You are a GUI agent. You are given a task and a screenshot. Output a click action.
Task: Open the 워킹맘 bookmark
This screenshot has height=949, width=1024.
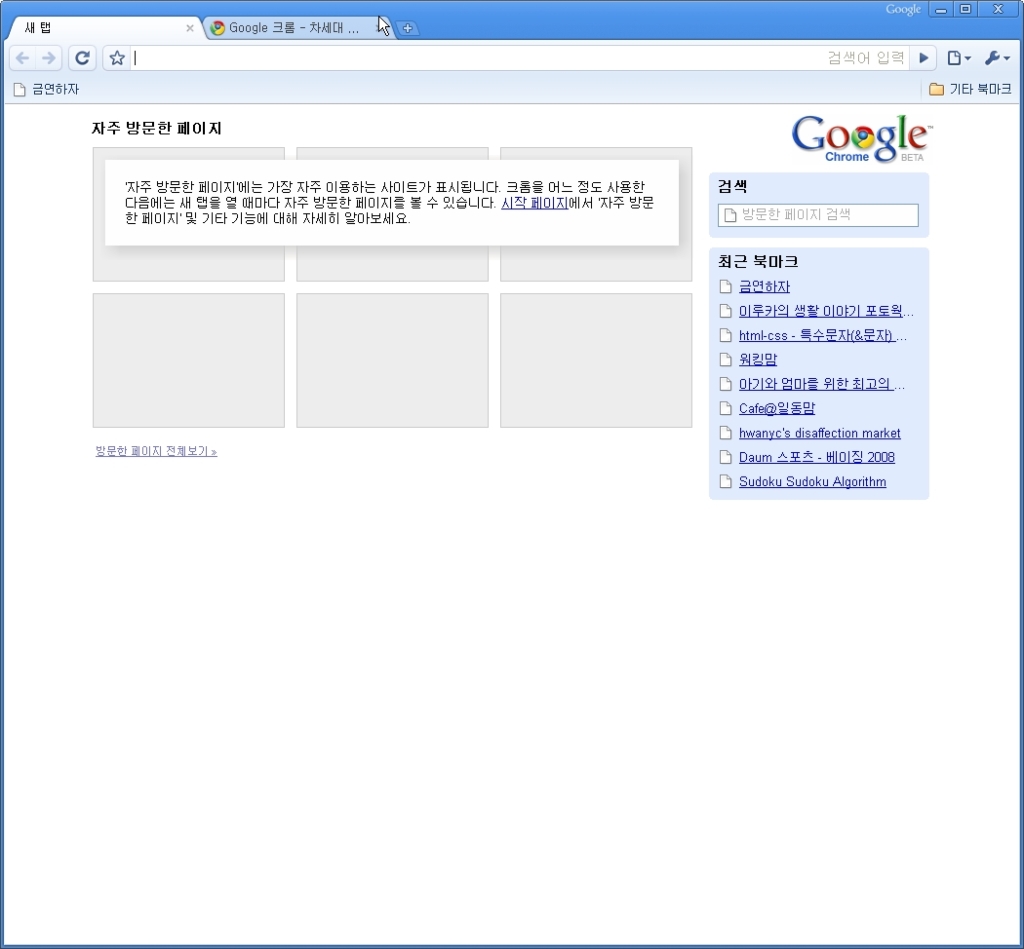758,360
